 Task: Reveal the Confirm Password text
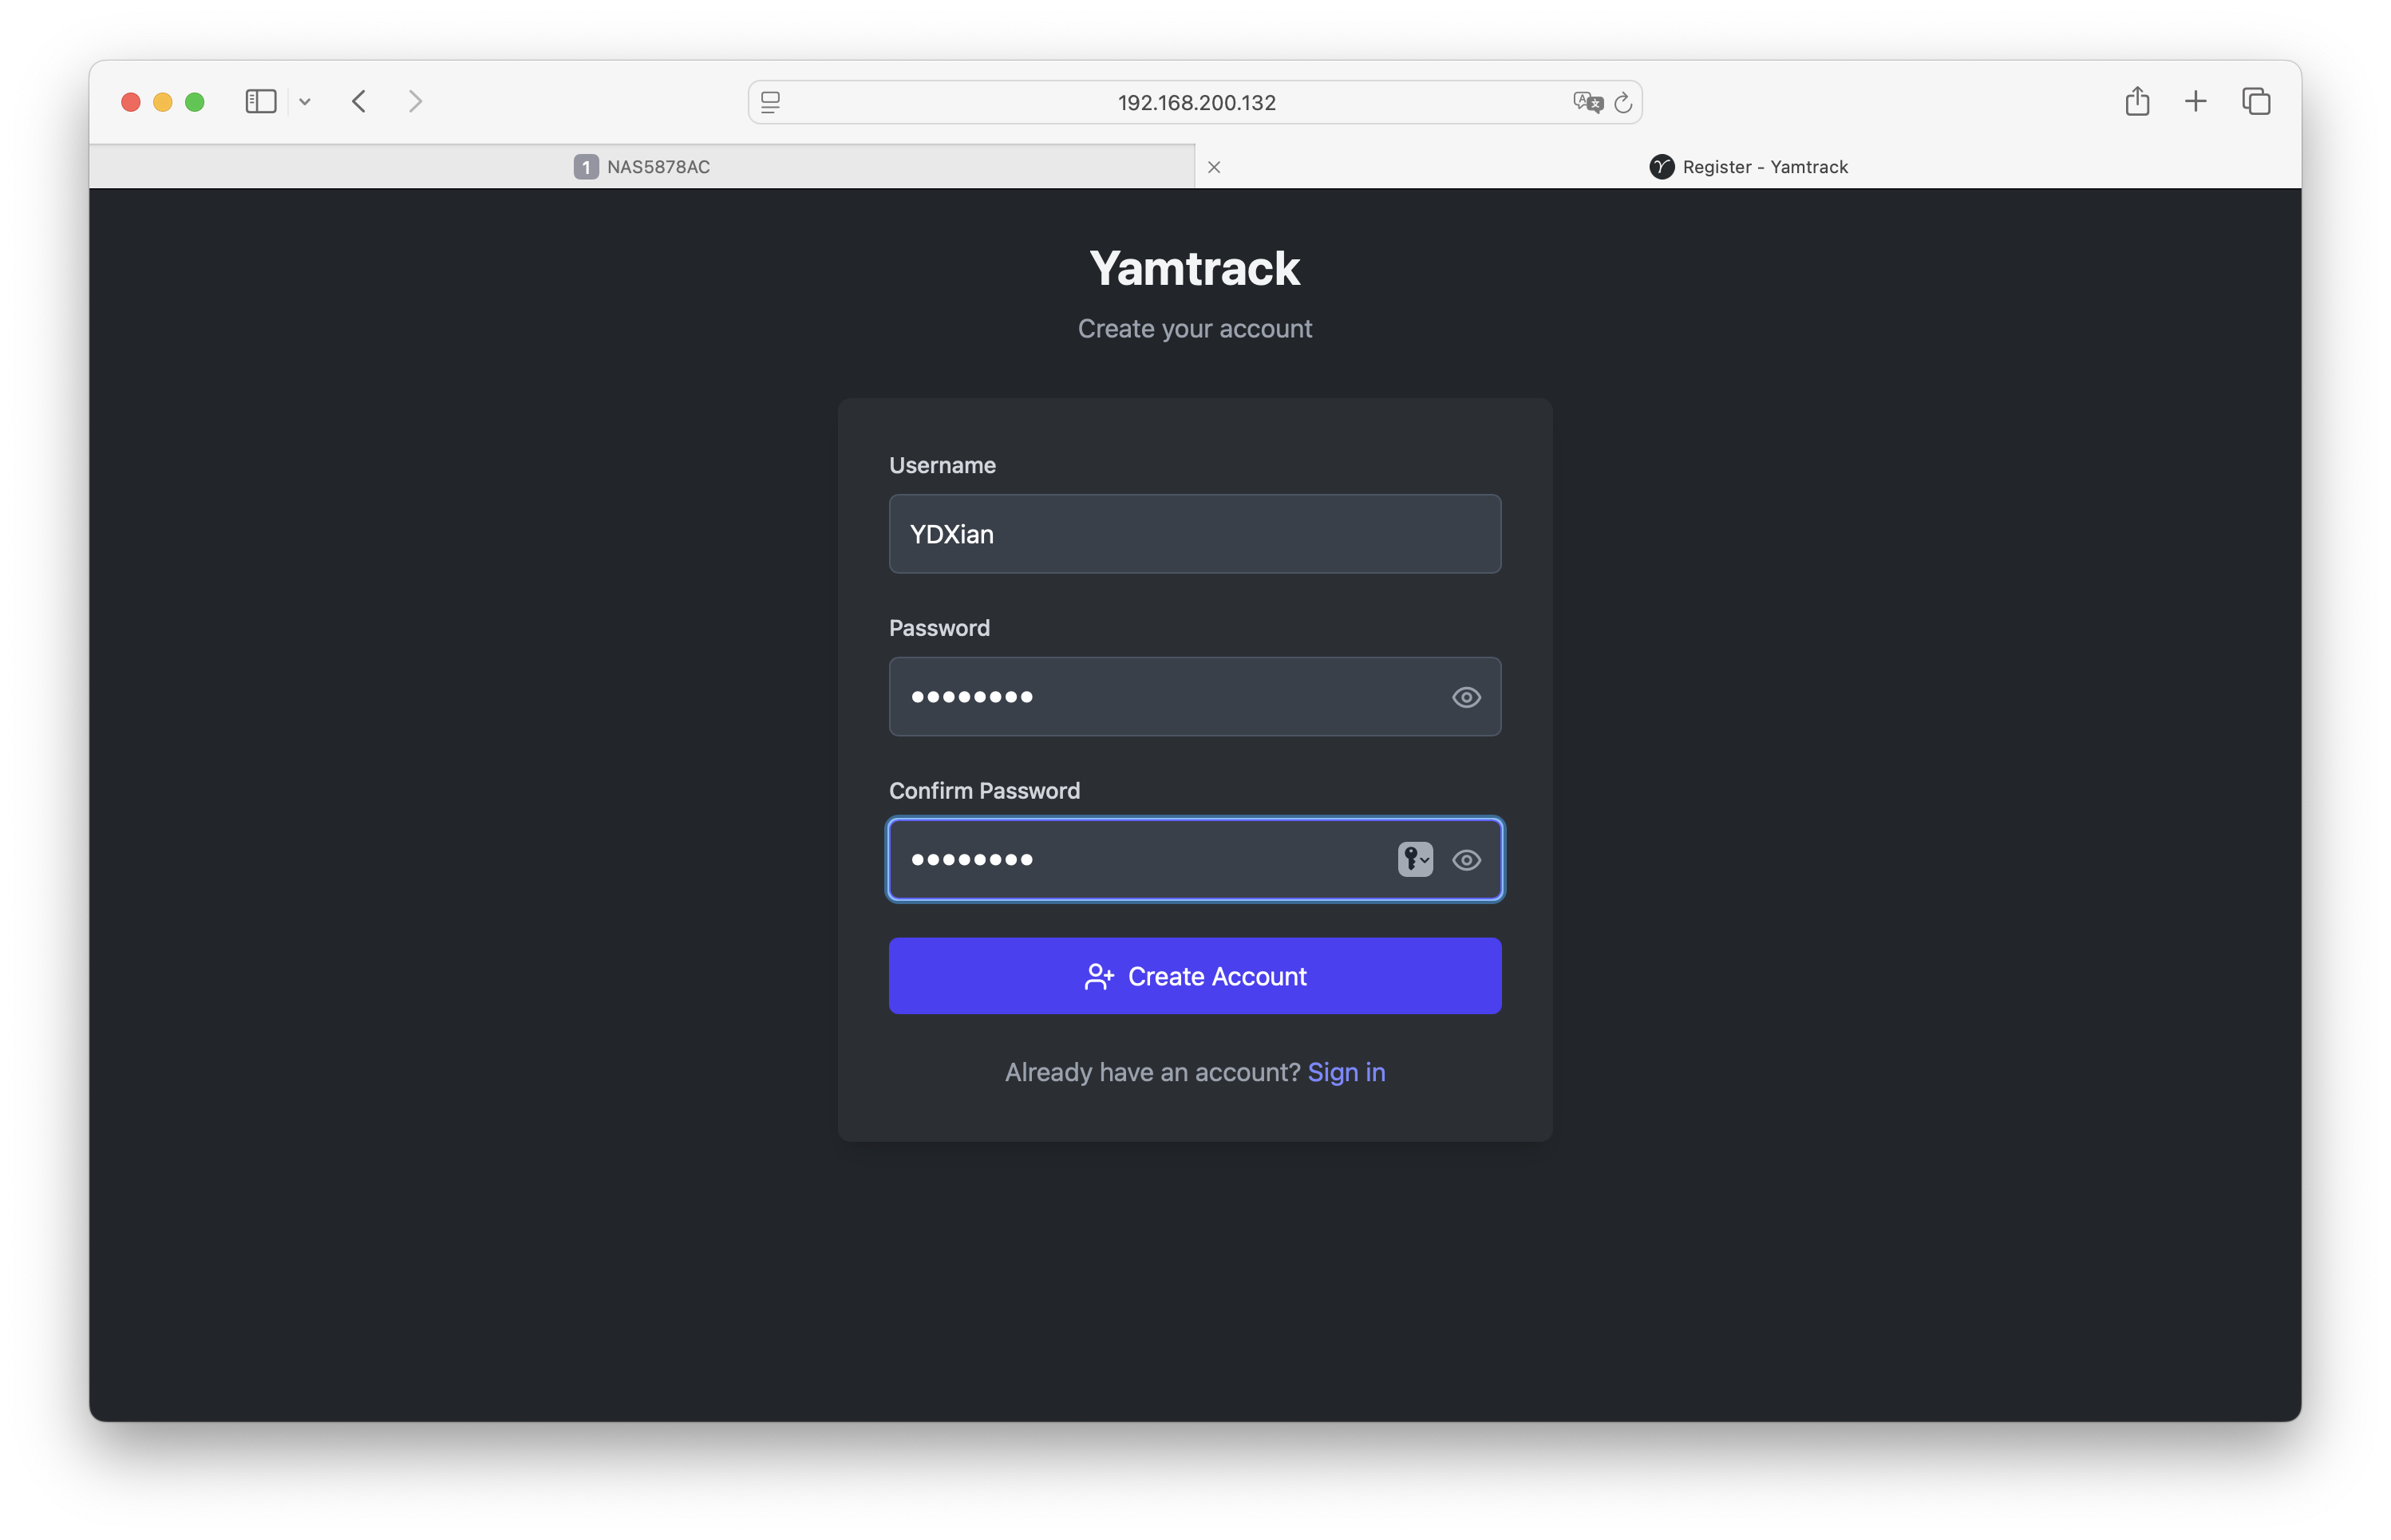click(1466, 860)
